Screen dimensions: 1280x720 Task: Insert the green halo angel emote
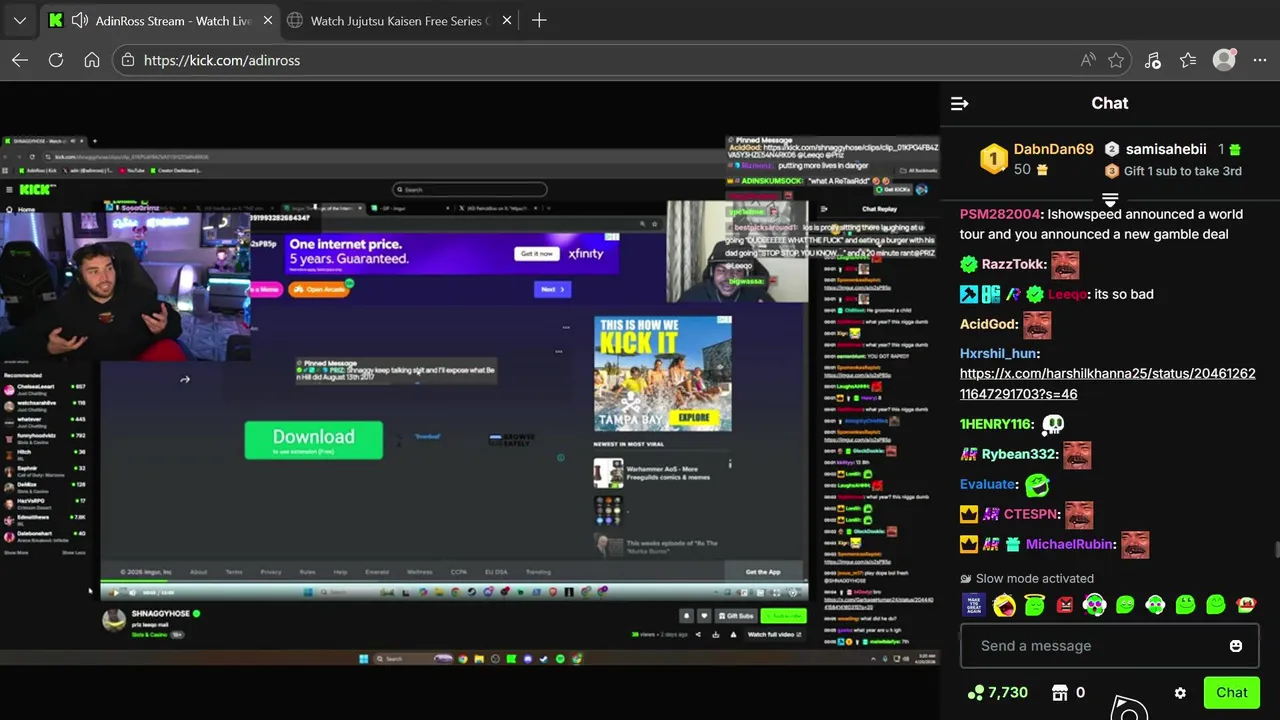point(1034,605)
